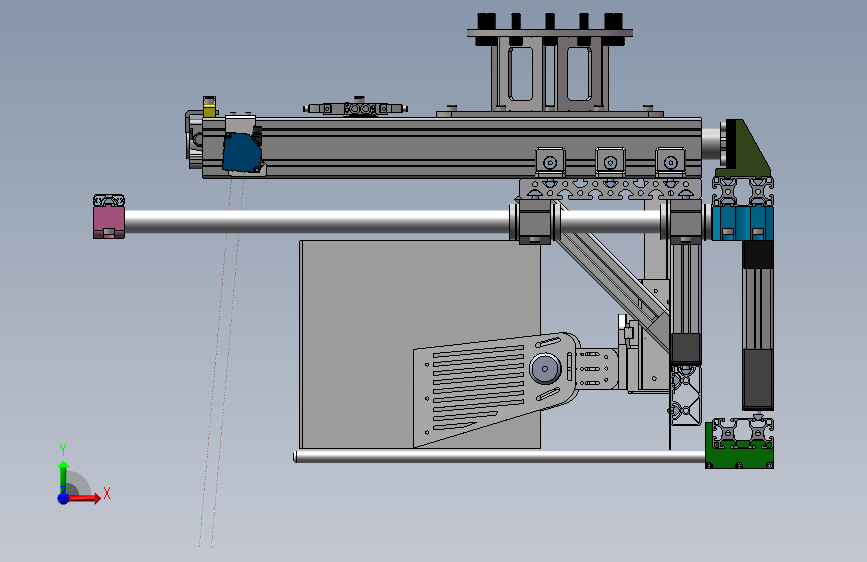Select the top flange plate with bolts

click(x=550, y=33)
